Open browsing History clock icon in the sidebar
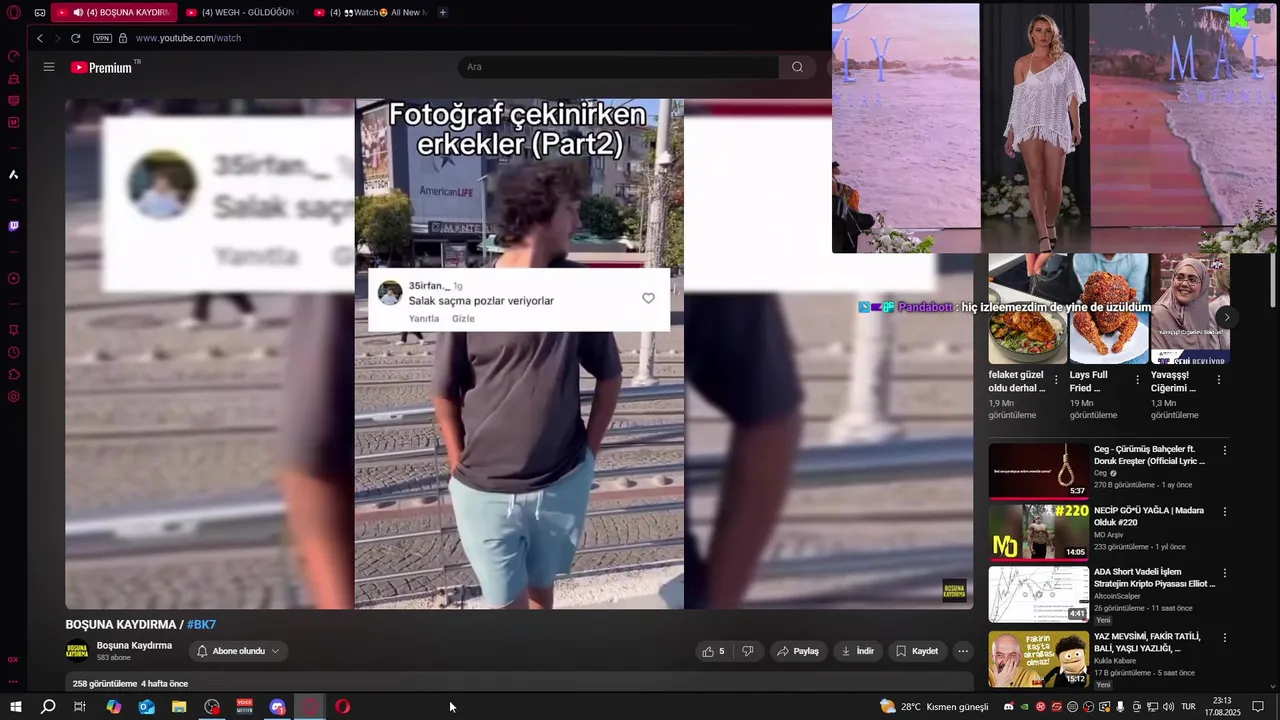 point(14,352)
